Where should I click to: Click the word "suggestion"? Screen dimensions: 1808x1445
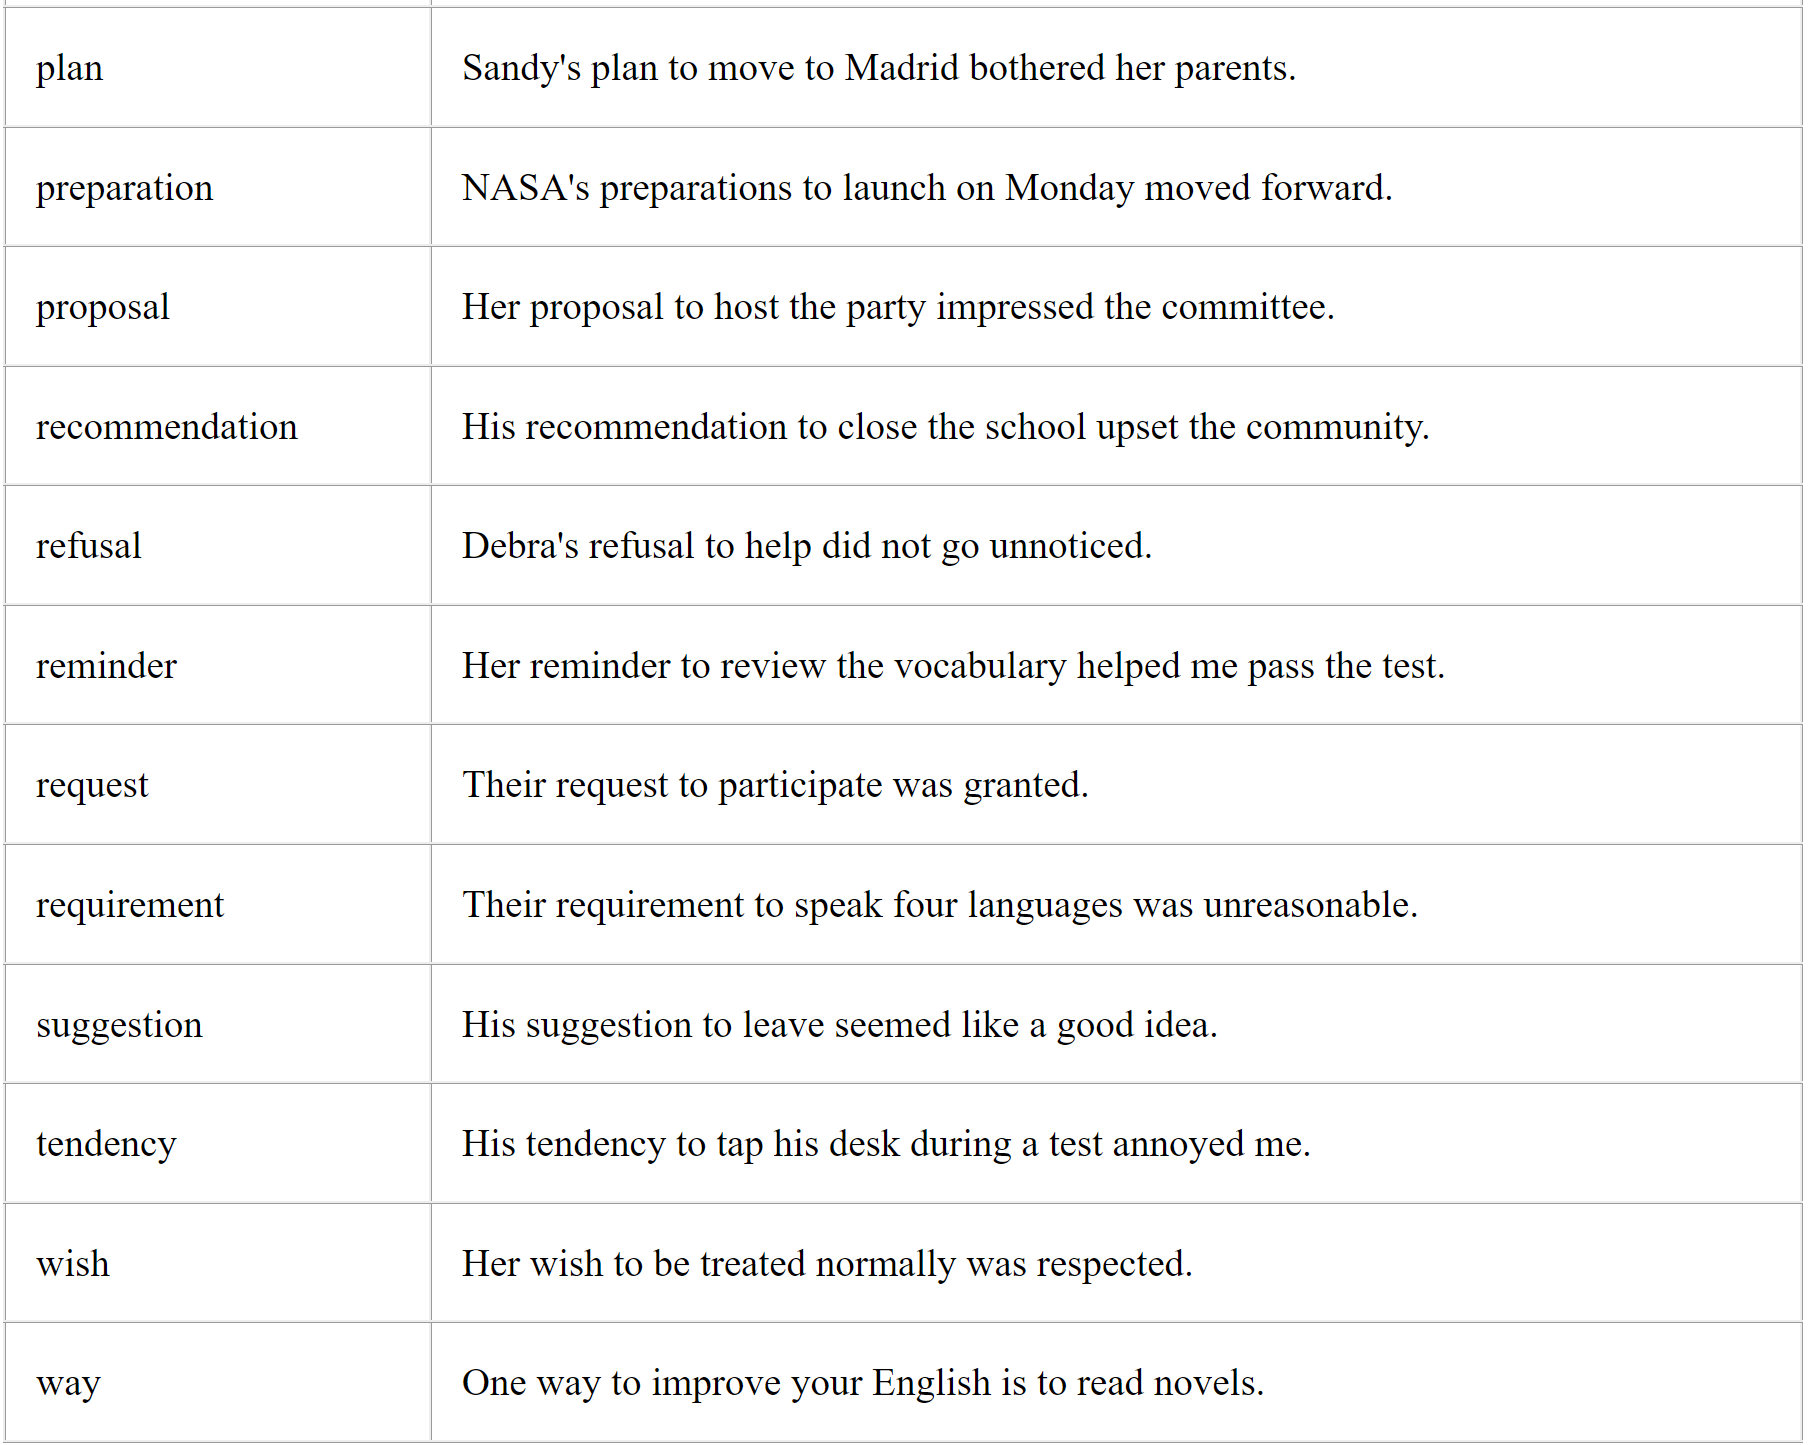(119, 1025)
